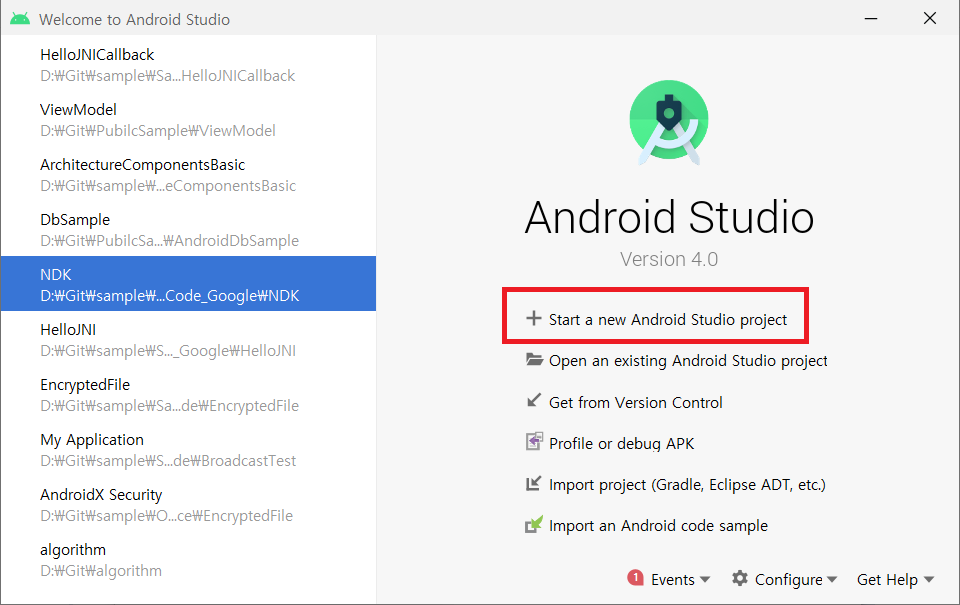Screen dimensions: 960x605
Task: Click the Configure gear icon
Action: (x=740, y=578)
